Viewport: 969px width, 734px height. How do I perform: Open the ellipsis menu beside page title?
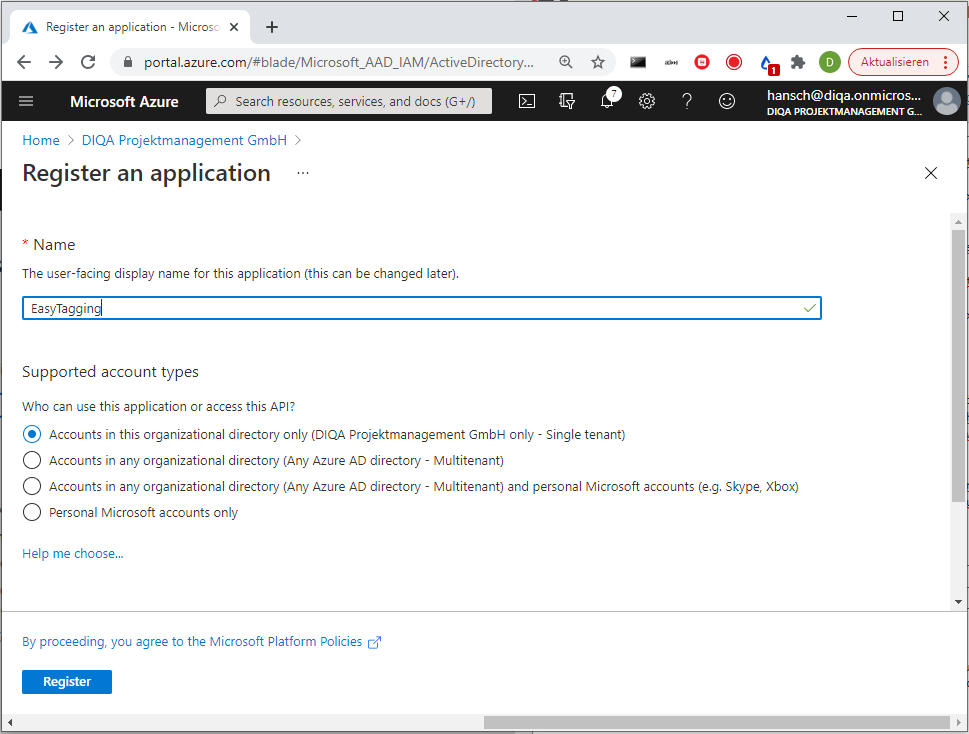coord(303,173)
